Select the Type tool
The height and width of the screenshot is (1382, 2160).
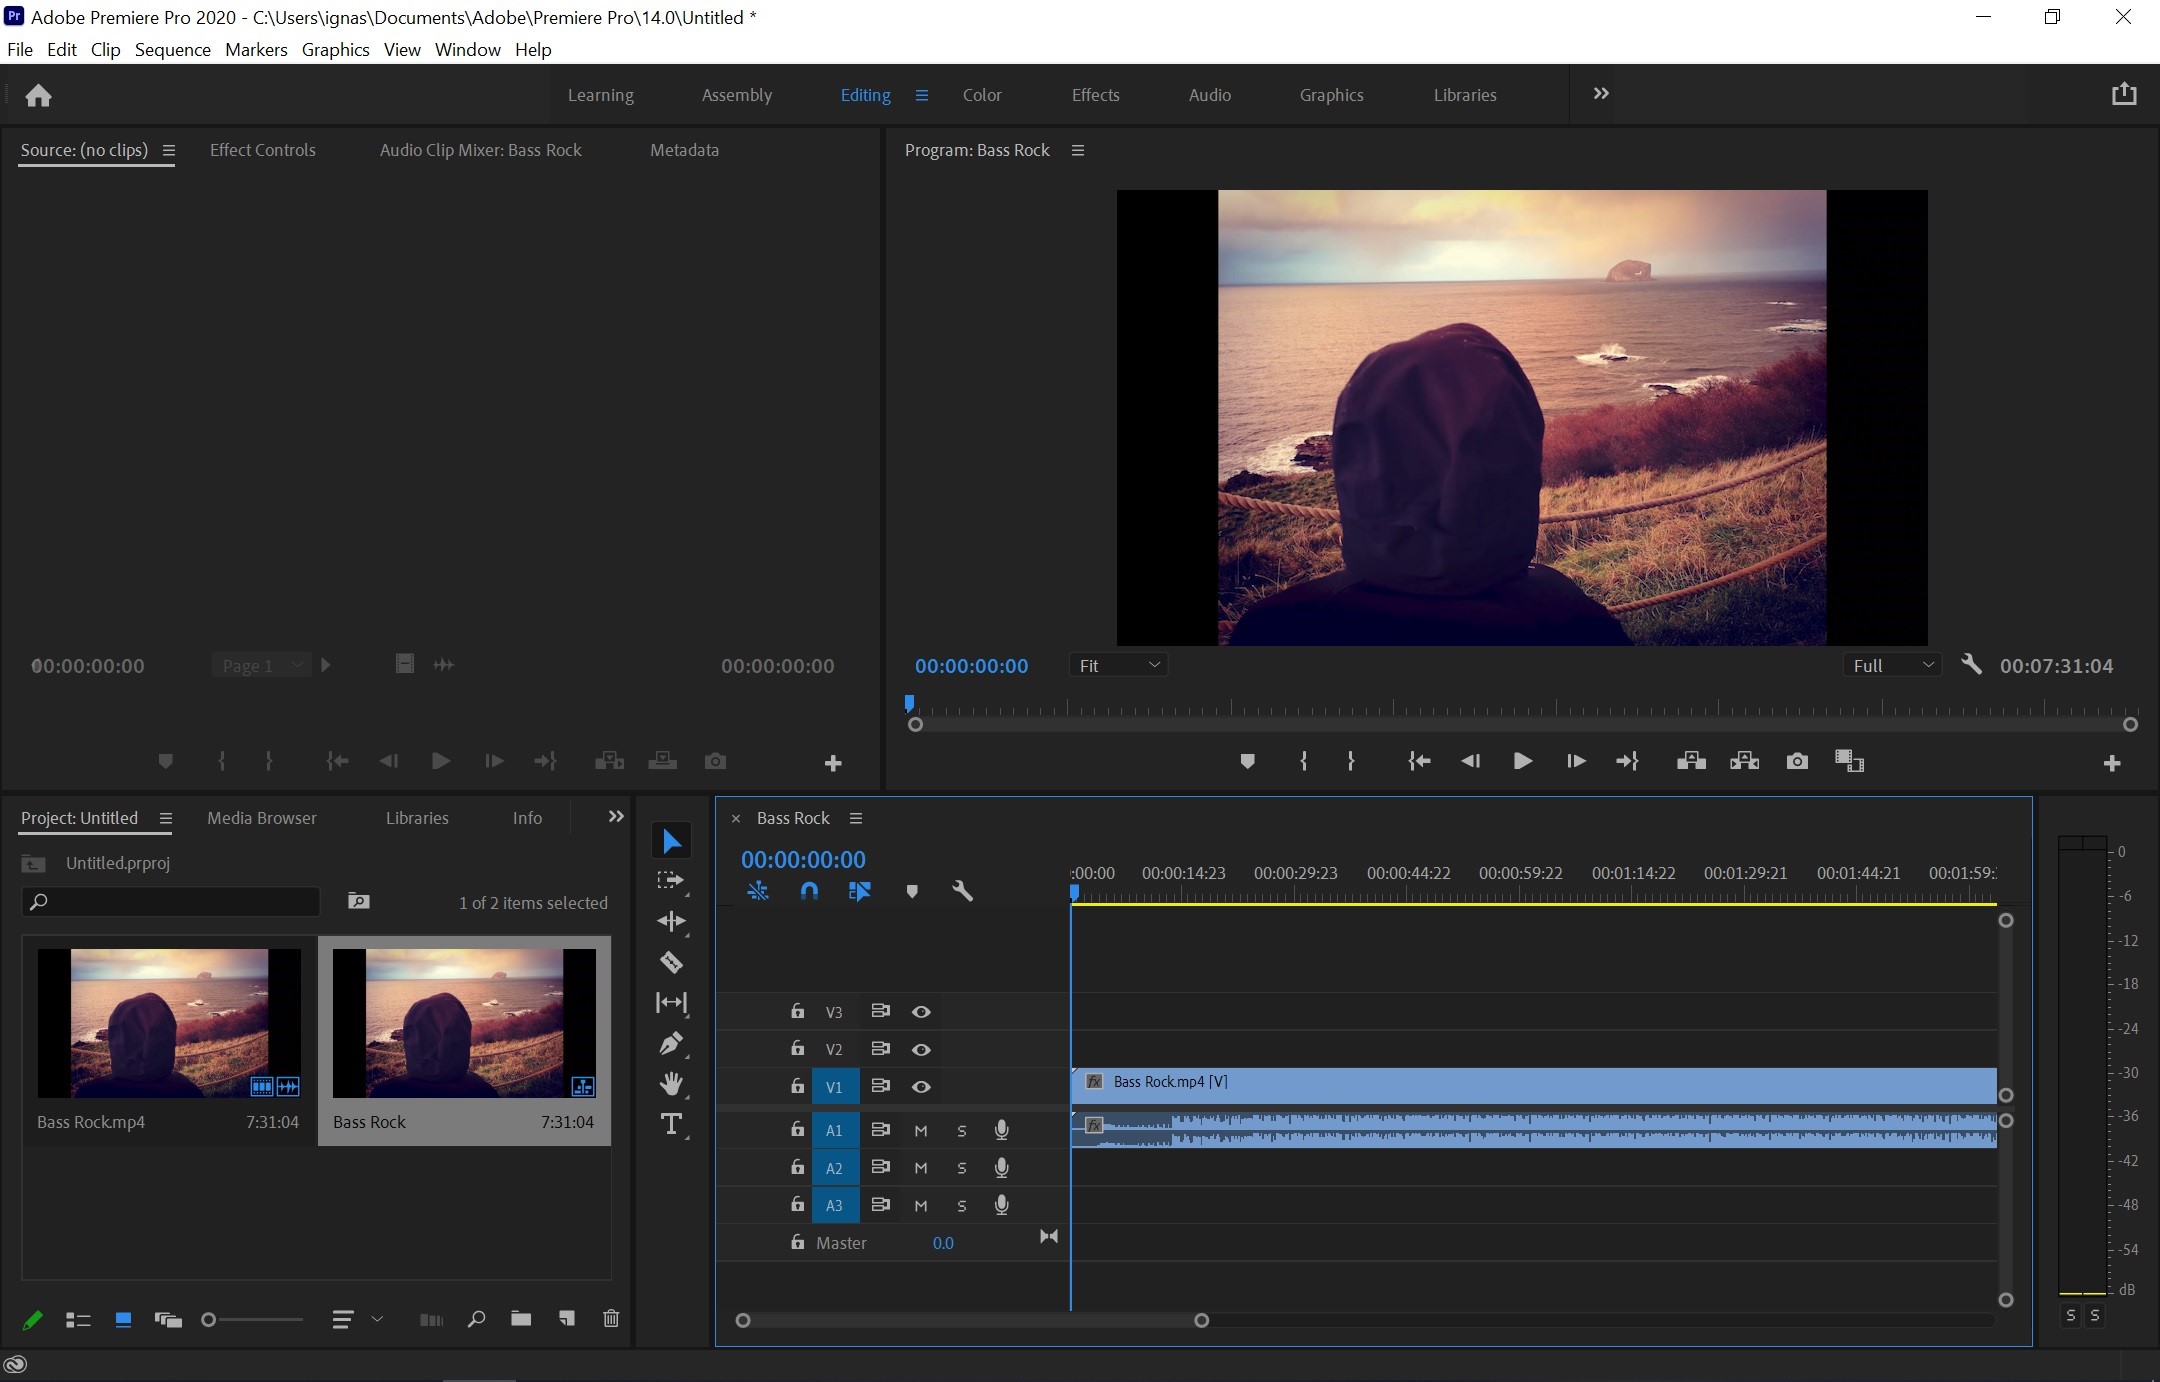[x=673, y=1125]
